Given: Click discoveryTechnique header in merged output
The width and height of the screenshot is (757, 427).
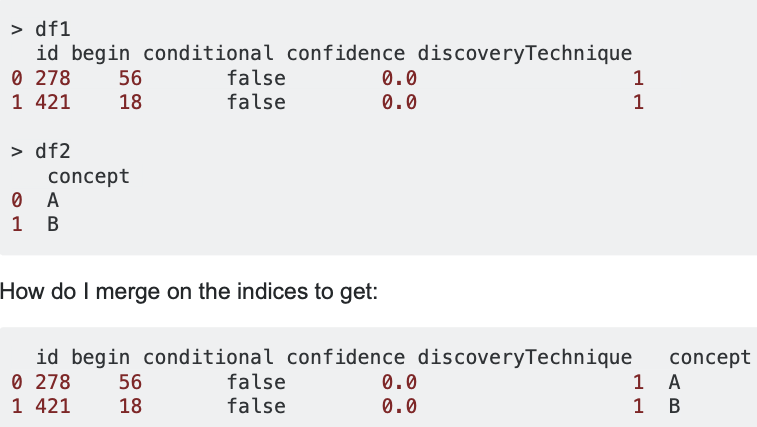Looking at the screenshot, I should [525, 357].
